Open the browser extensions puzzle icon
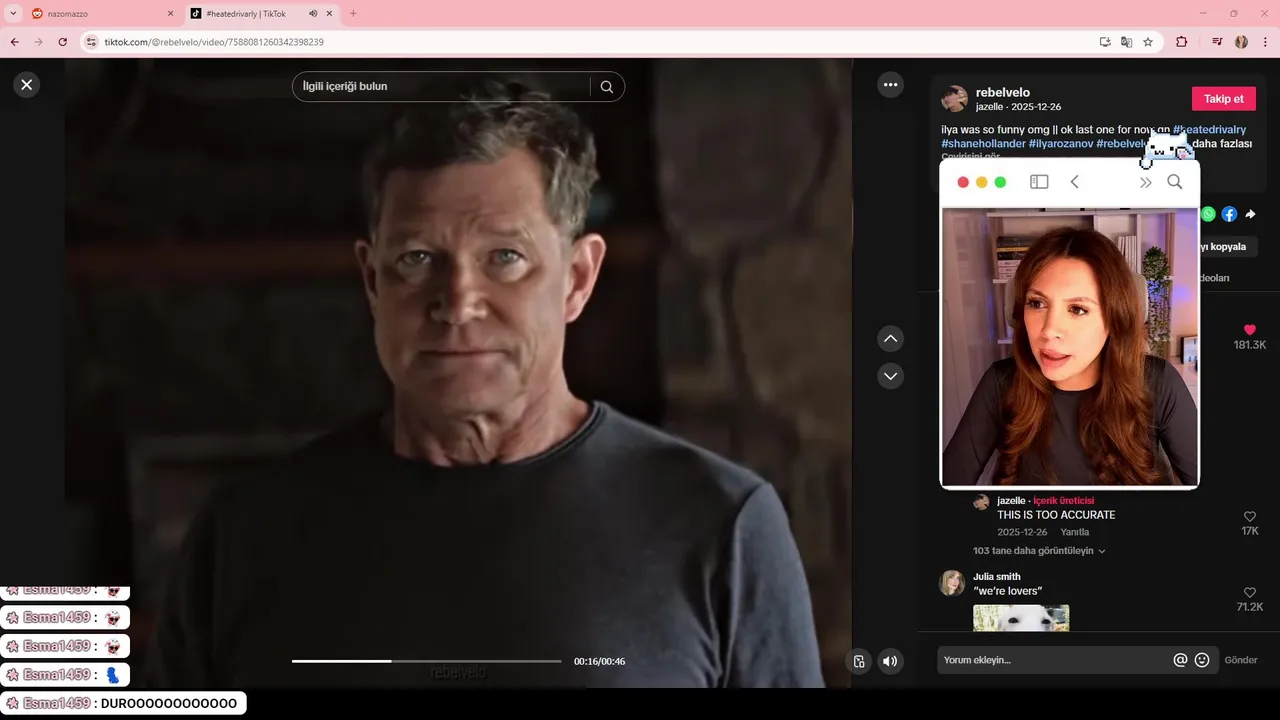Screen dimensions: 1280x720 (1181, 42)
